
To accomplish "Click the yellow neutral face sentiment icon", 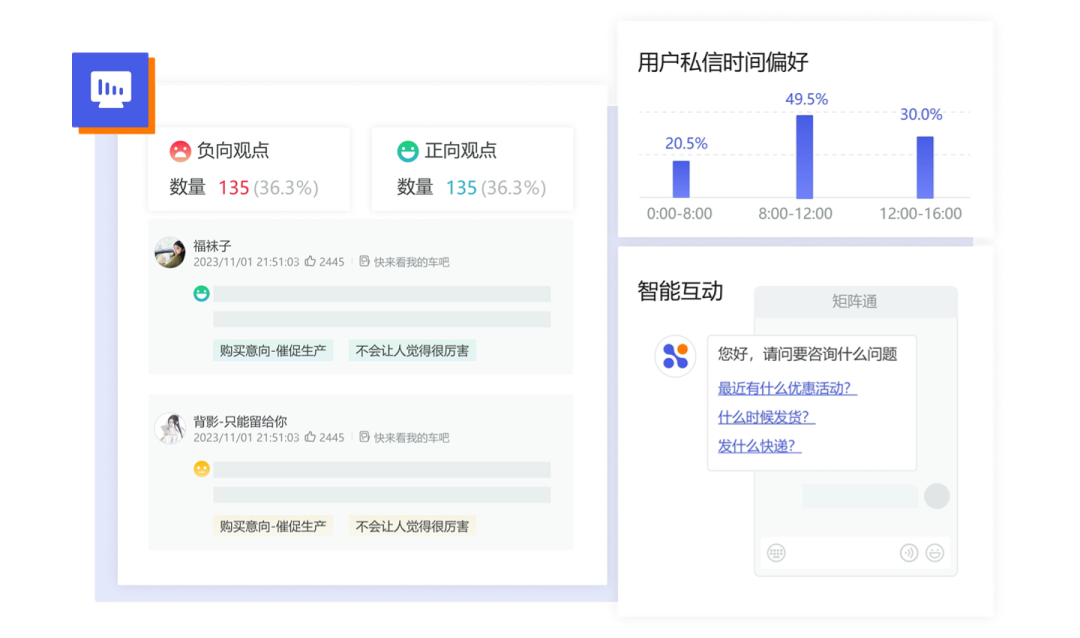I will pyautogui.click(x=201, y=469).
